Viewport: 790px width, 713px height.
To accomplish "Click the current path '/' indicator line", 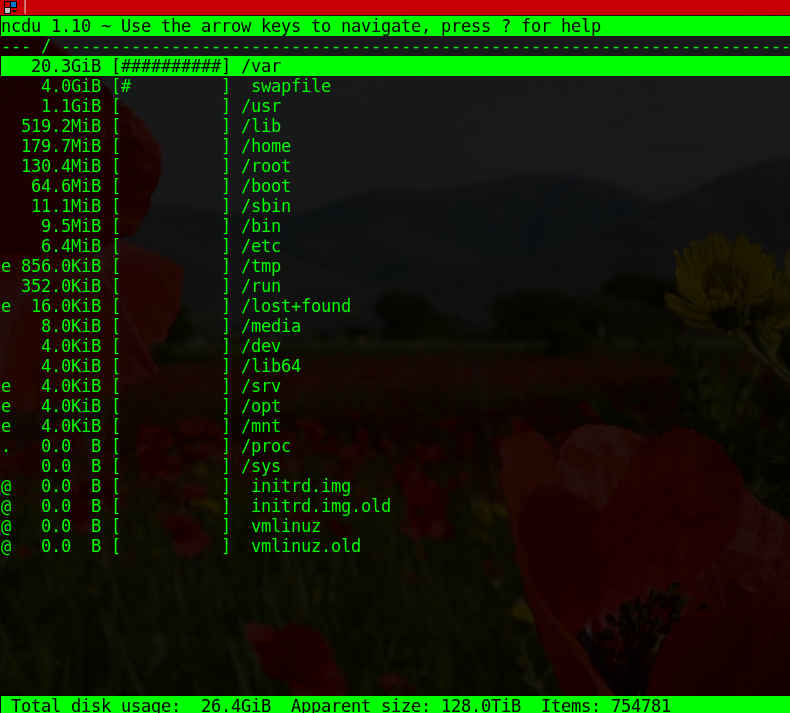I will (395, 47).
